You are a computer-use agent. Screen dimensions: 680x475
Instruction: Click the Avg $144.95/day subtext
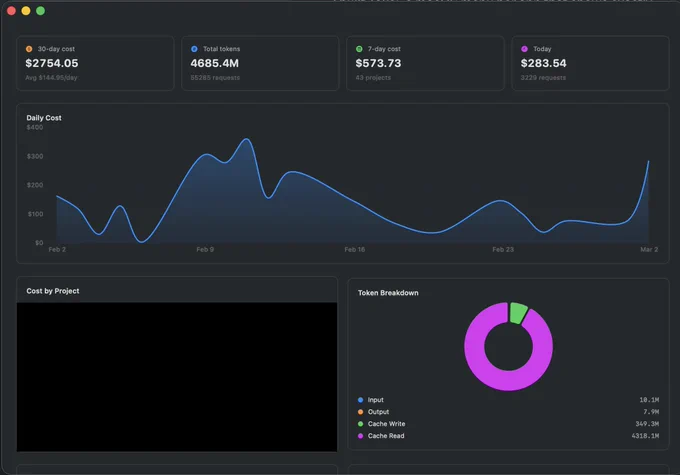pos(51,78)
